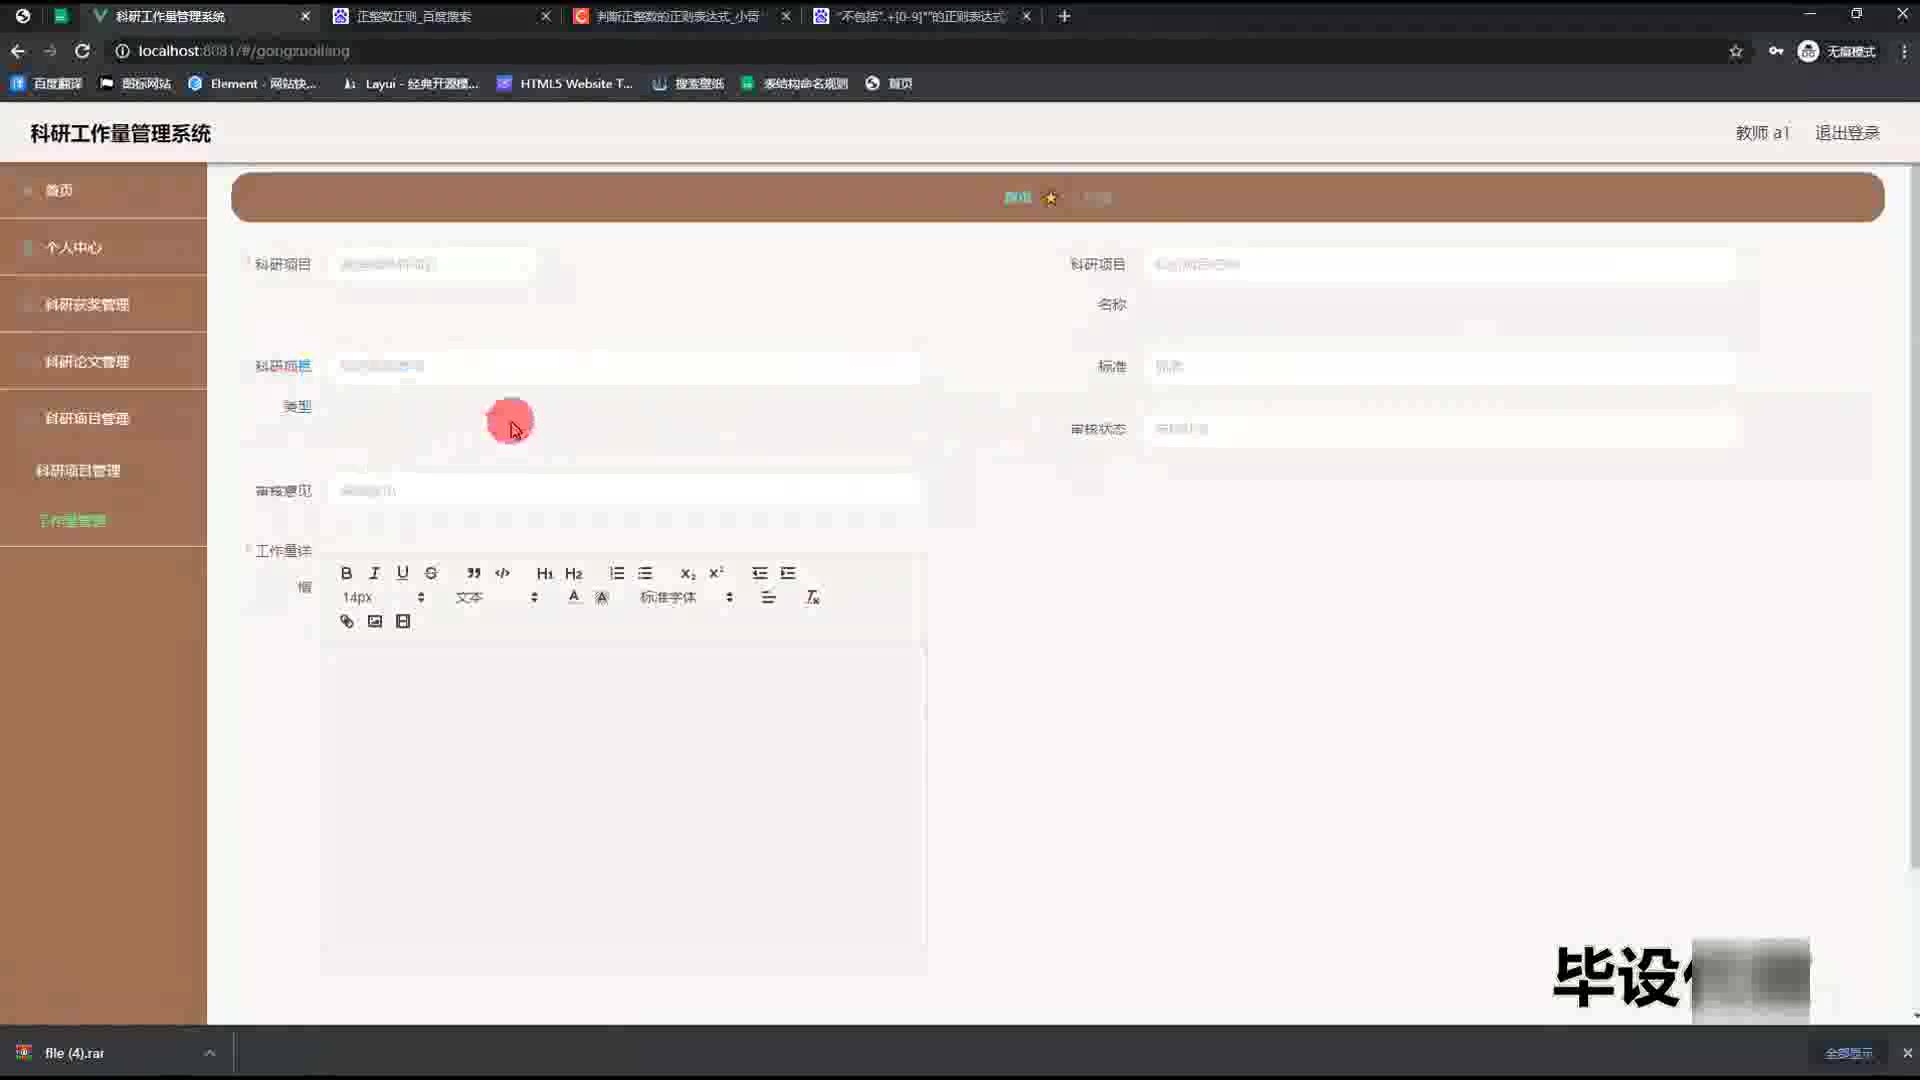Insert a video into editor
Image resolution: width=1920 pixels, height=1080 pixels.
(403, 621)
